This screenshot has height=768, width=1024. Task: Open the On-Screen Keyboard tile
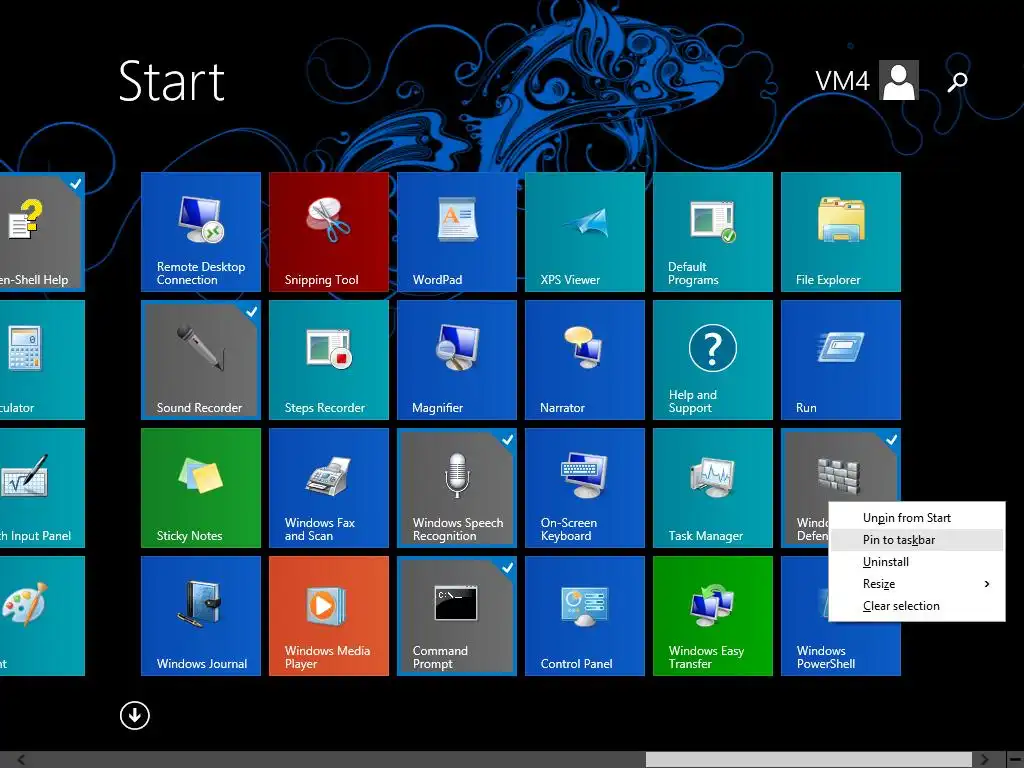pos(584,488)
